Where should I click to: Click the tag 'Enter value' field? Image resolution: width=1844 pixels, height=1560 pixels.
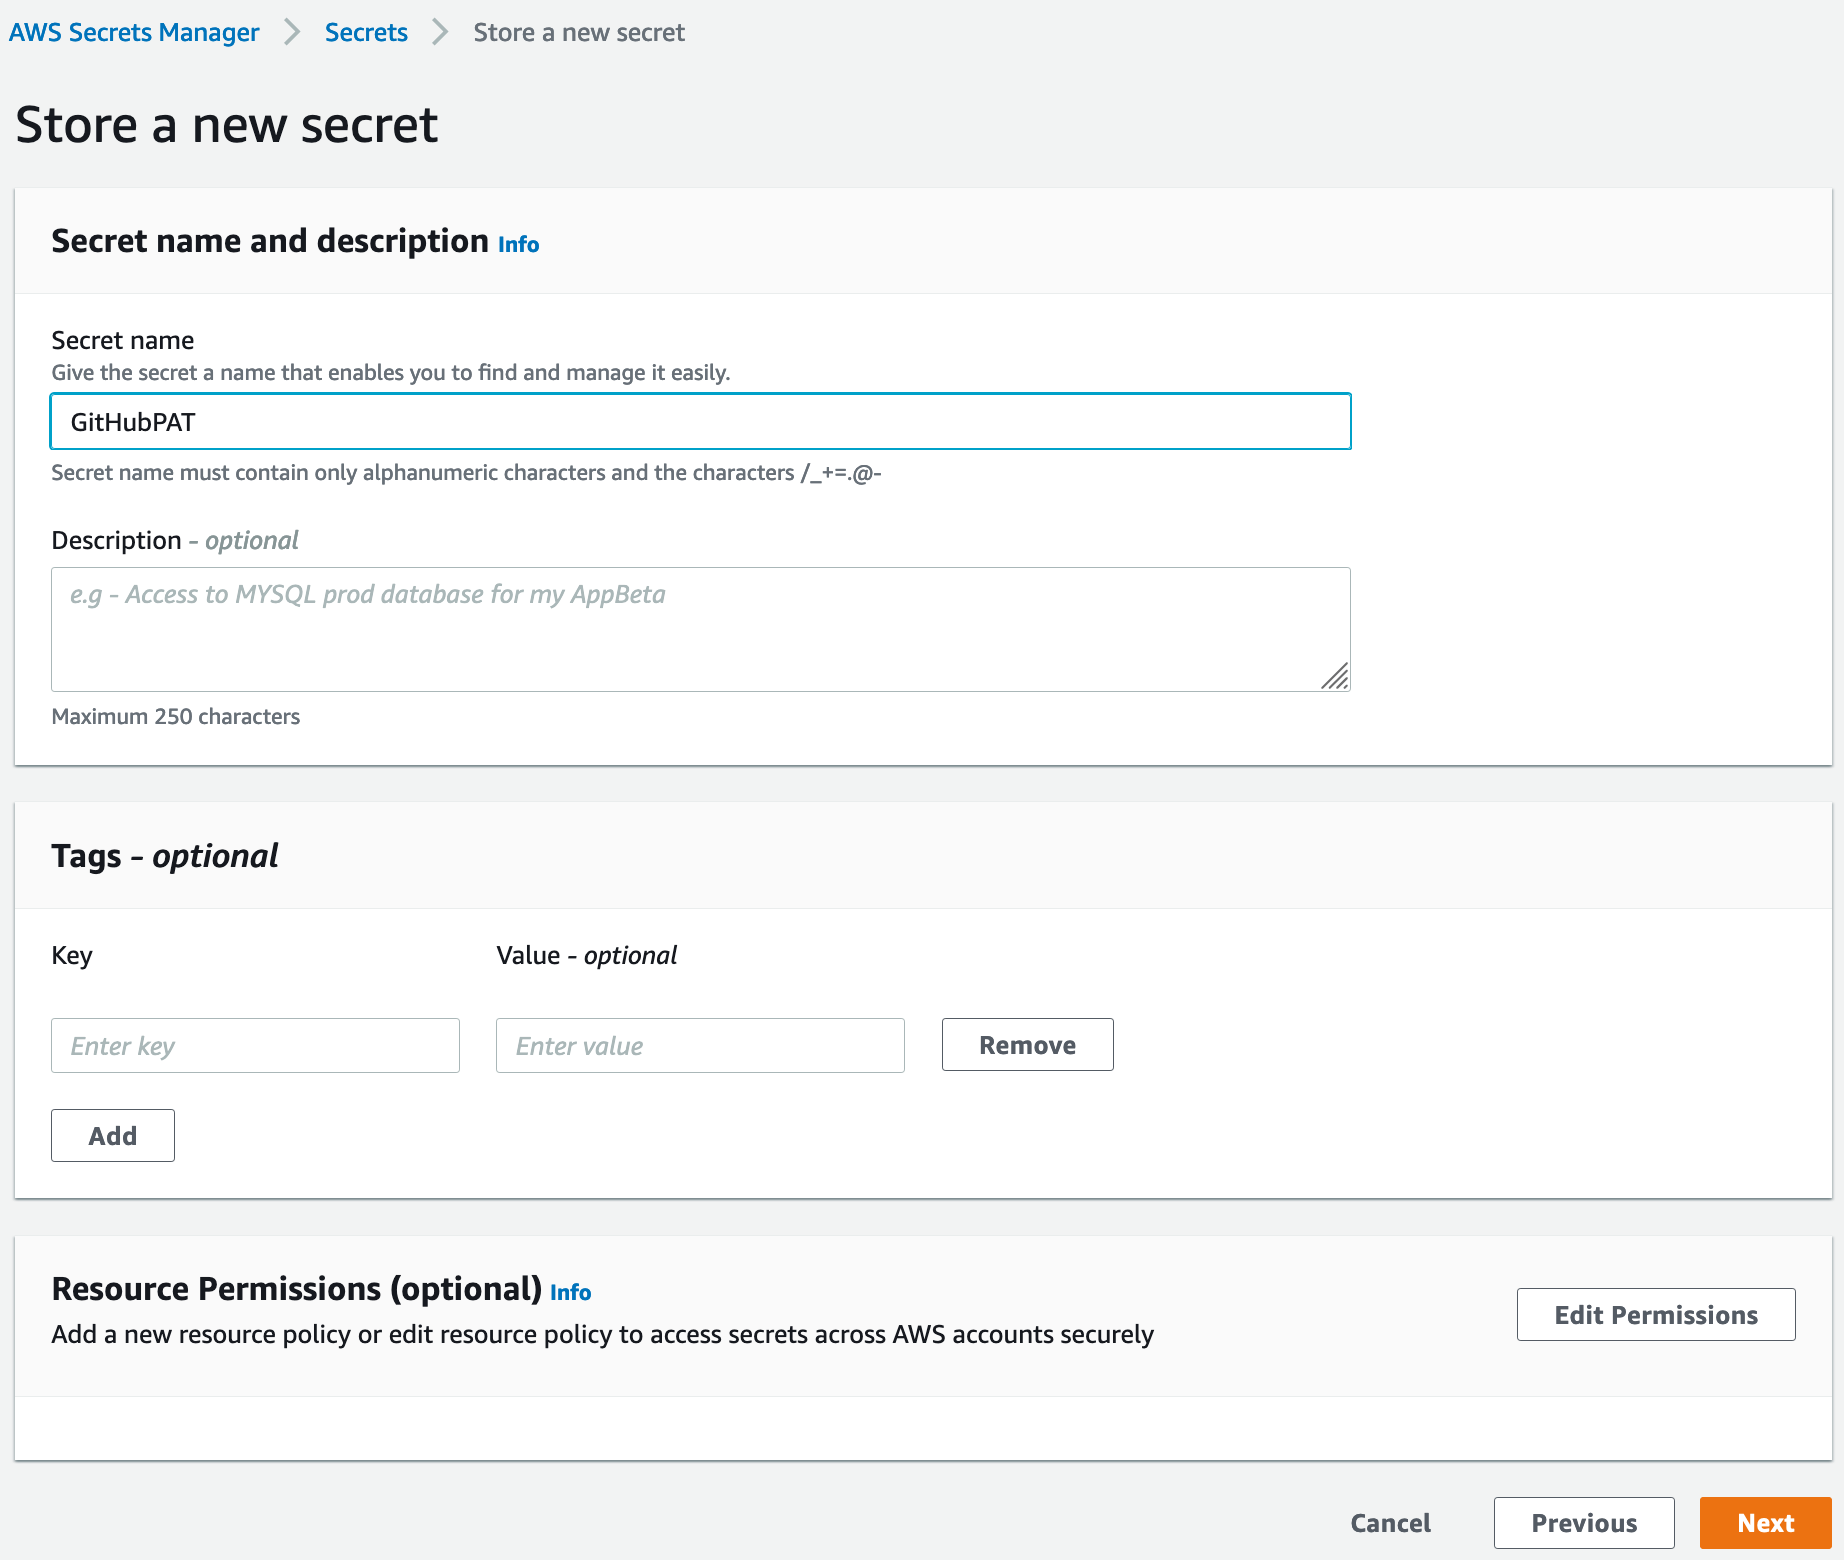click(700, 1046)
